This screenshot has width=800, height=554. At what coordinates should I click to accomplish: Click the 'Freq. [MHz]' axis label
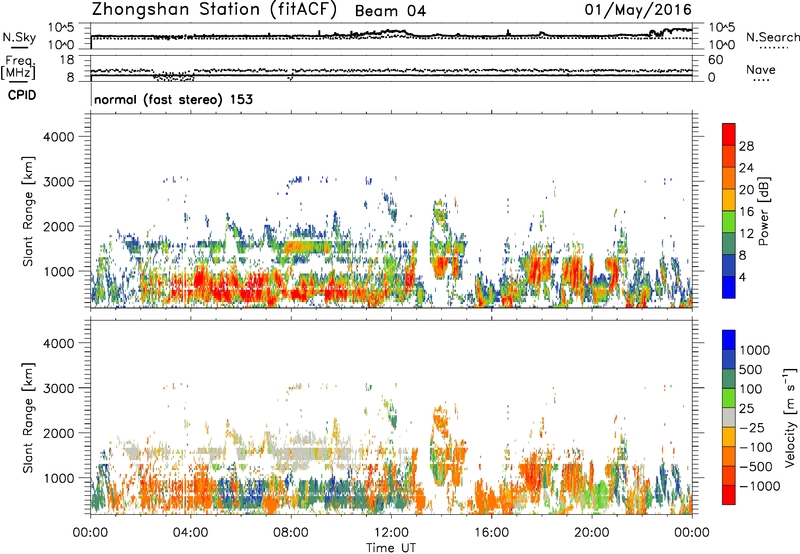pyautogui.click(x=19, y=68)
